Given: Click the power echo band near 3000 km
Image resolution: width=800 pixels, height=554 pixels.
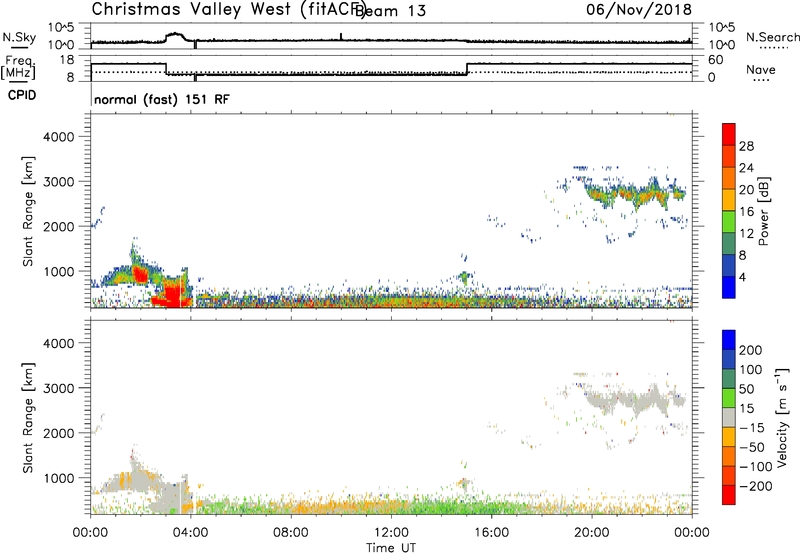Looking at the screenshot, I should pyautogui.click(x=635, y=194).
